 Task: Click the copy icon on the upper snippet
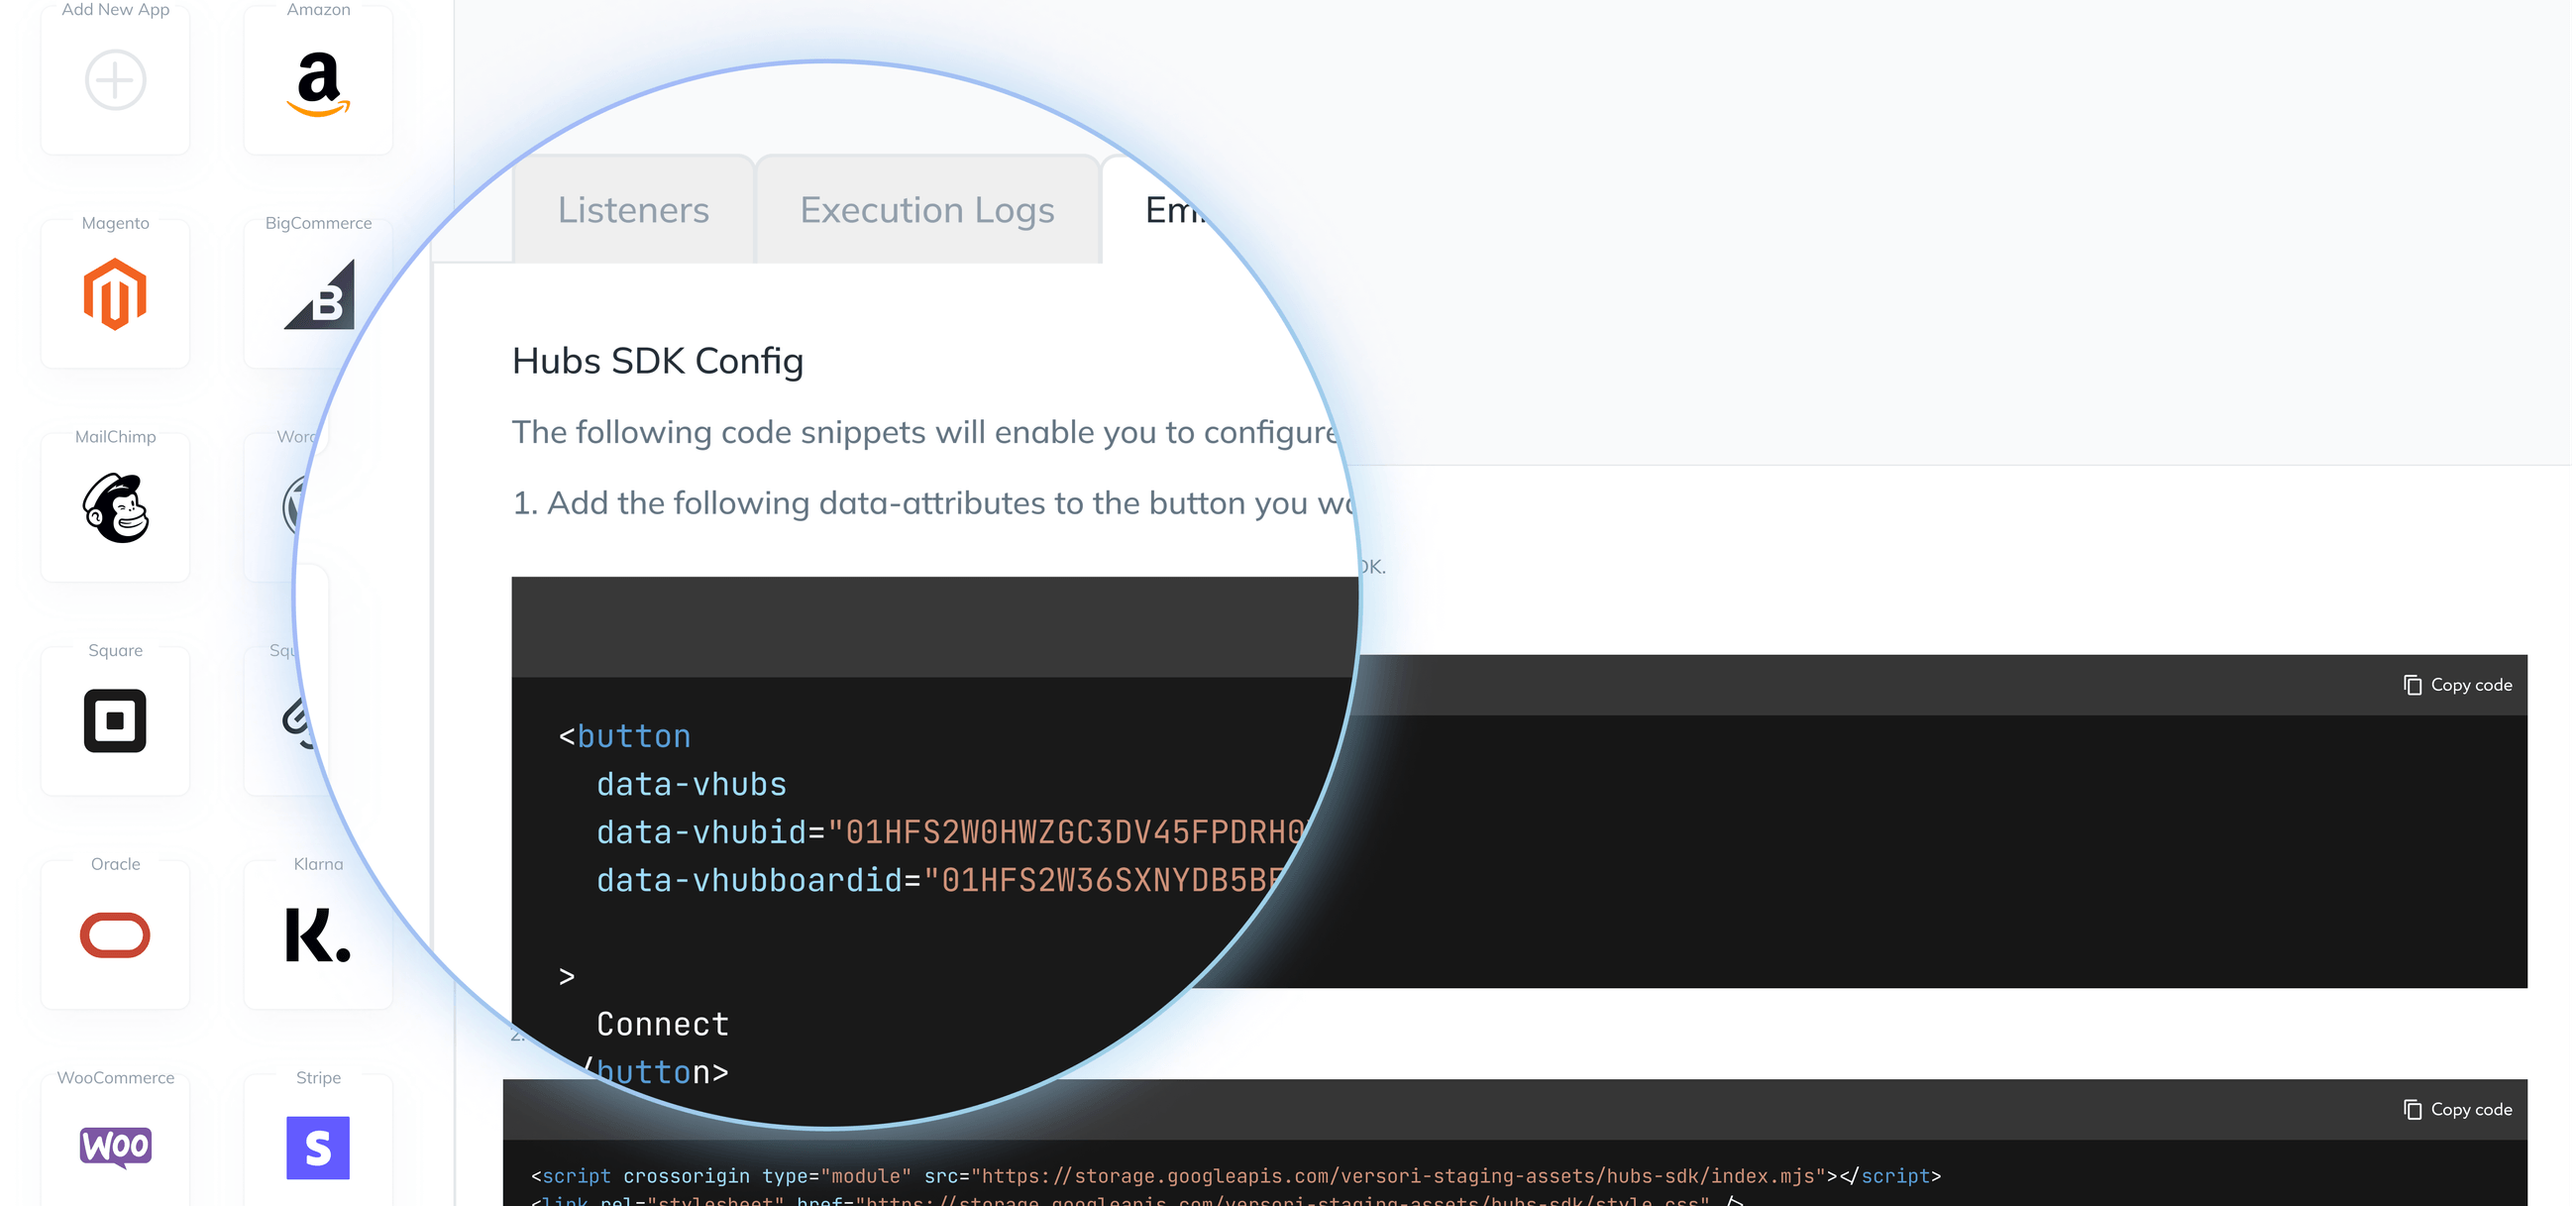click(2411, 684)
